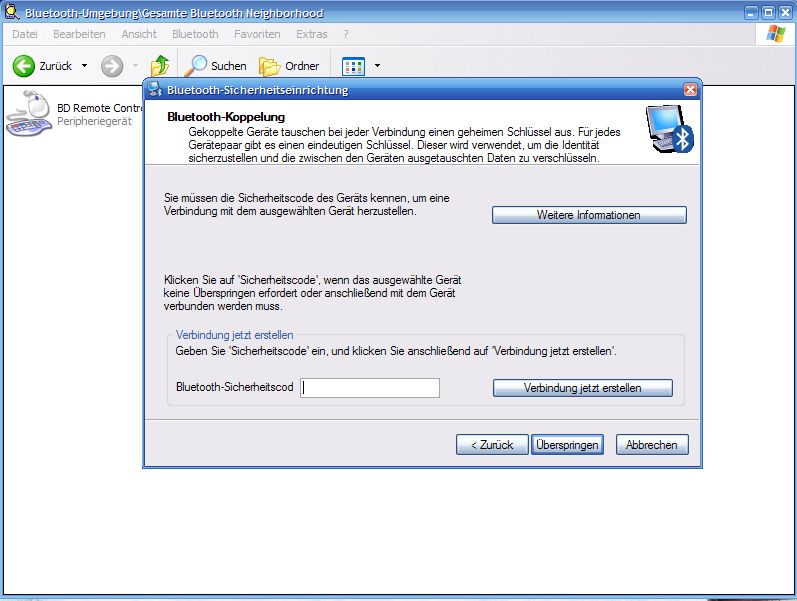Expand the Zurück history dropdown arrow
Image resolution: width=797 pixels, height=601 pixels.
[84, 66]
